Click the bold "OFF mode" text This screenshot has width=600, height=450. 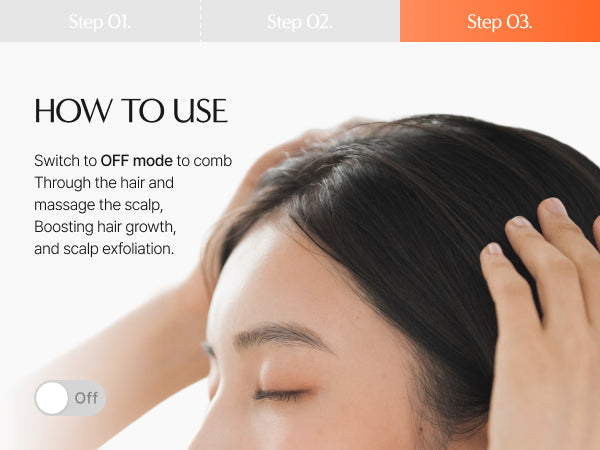tap(137, 161)
